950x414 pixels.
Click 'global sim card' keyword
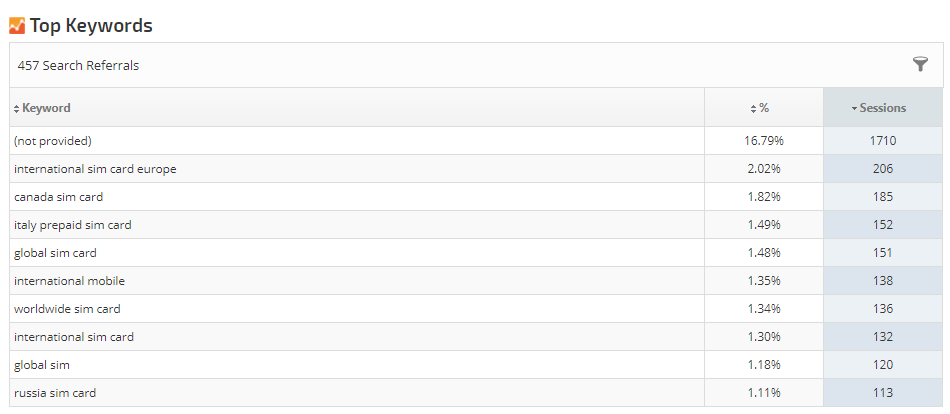point(55,253)
